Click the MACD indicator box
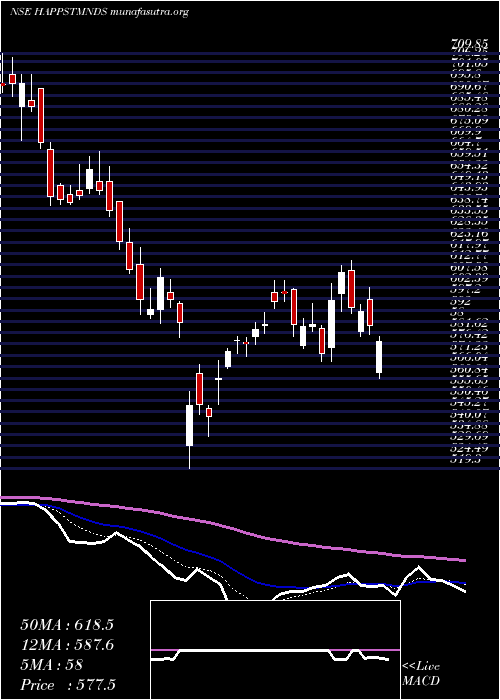This screenshot has width=500, height=700. (275, 650)
